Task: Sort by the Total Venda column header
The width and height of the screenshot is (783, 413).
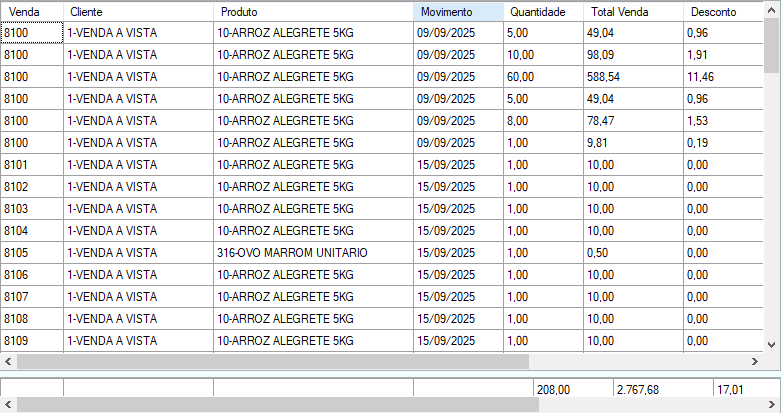Action: tap(632, 12)
